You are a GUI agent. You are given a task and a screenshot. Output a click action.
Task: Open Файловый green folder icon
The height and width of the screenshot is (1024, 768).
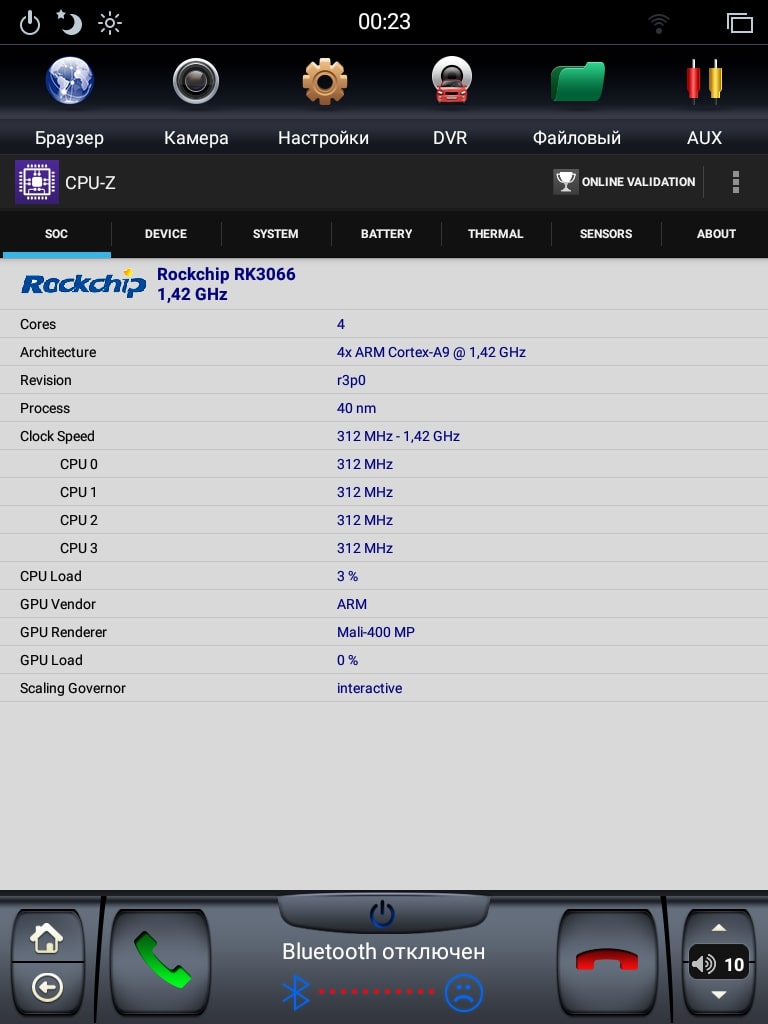click(578, 82)
